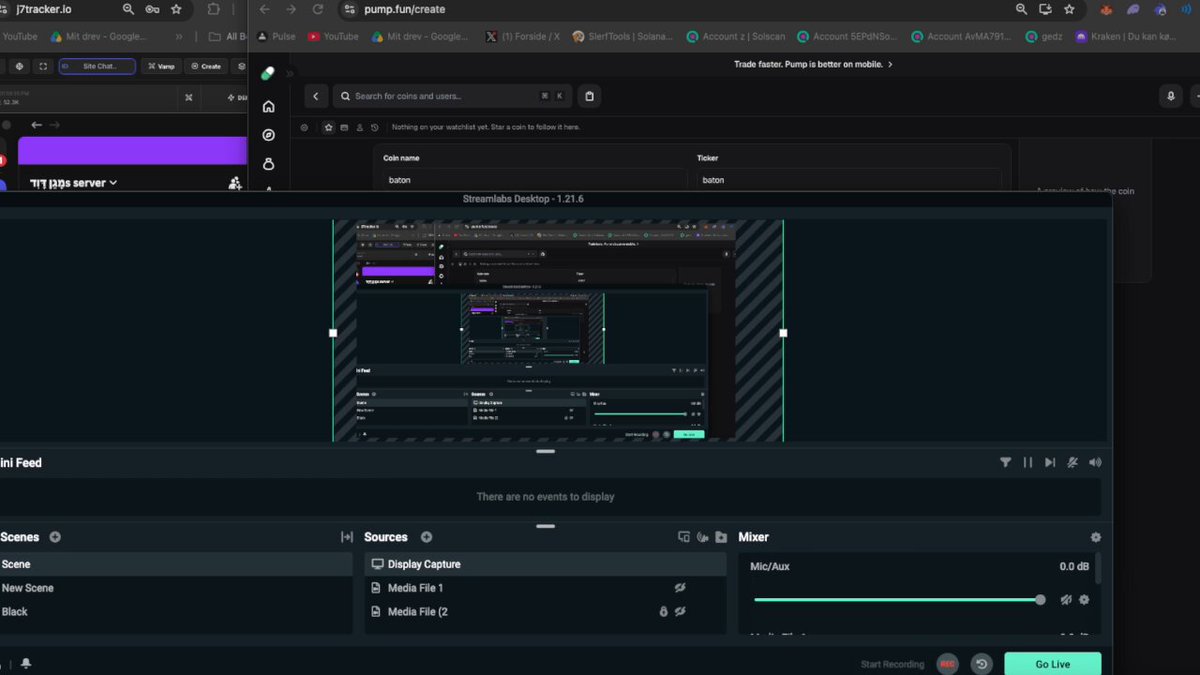Invite people to the Discord server
Screen dimensions: 1200x675
(x=235, y=183)
